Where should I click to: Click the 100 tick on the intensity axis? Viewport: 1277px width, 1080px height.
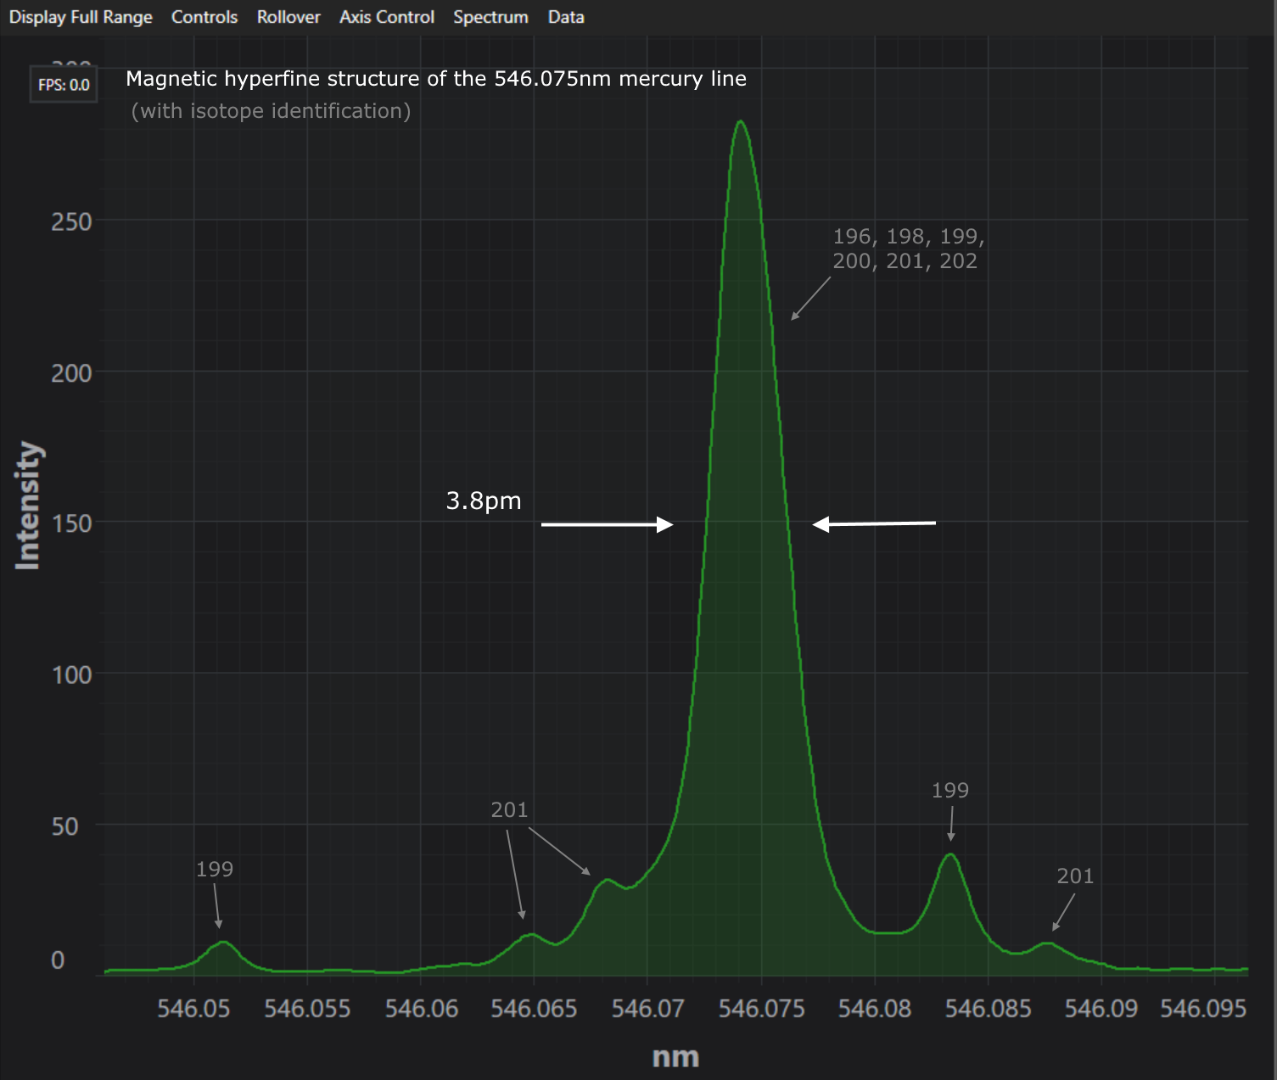coord(71,675)
